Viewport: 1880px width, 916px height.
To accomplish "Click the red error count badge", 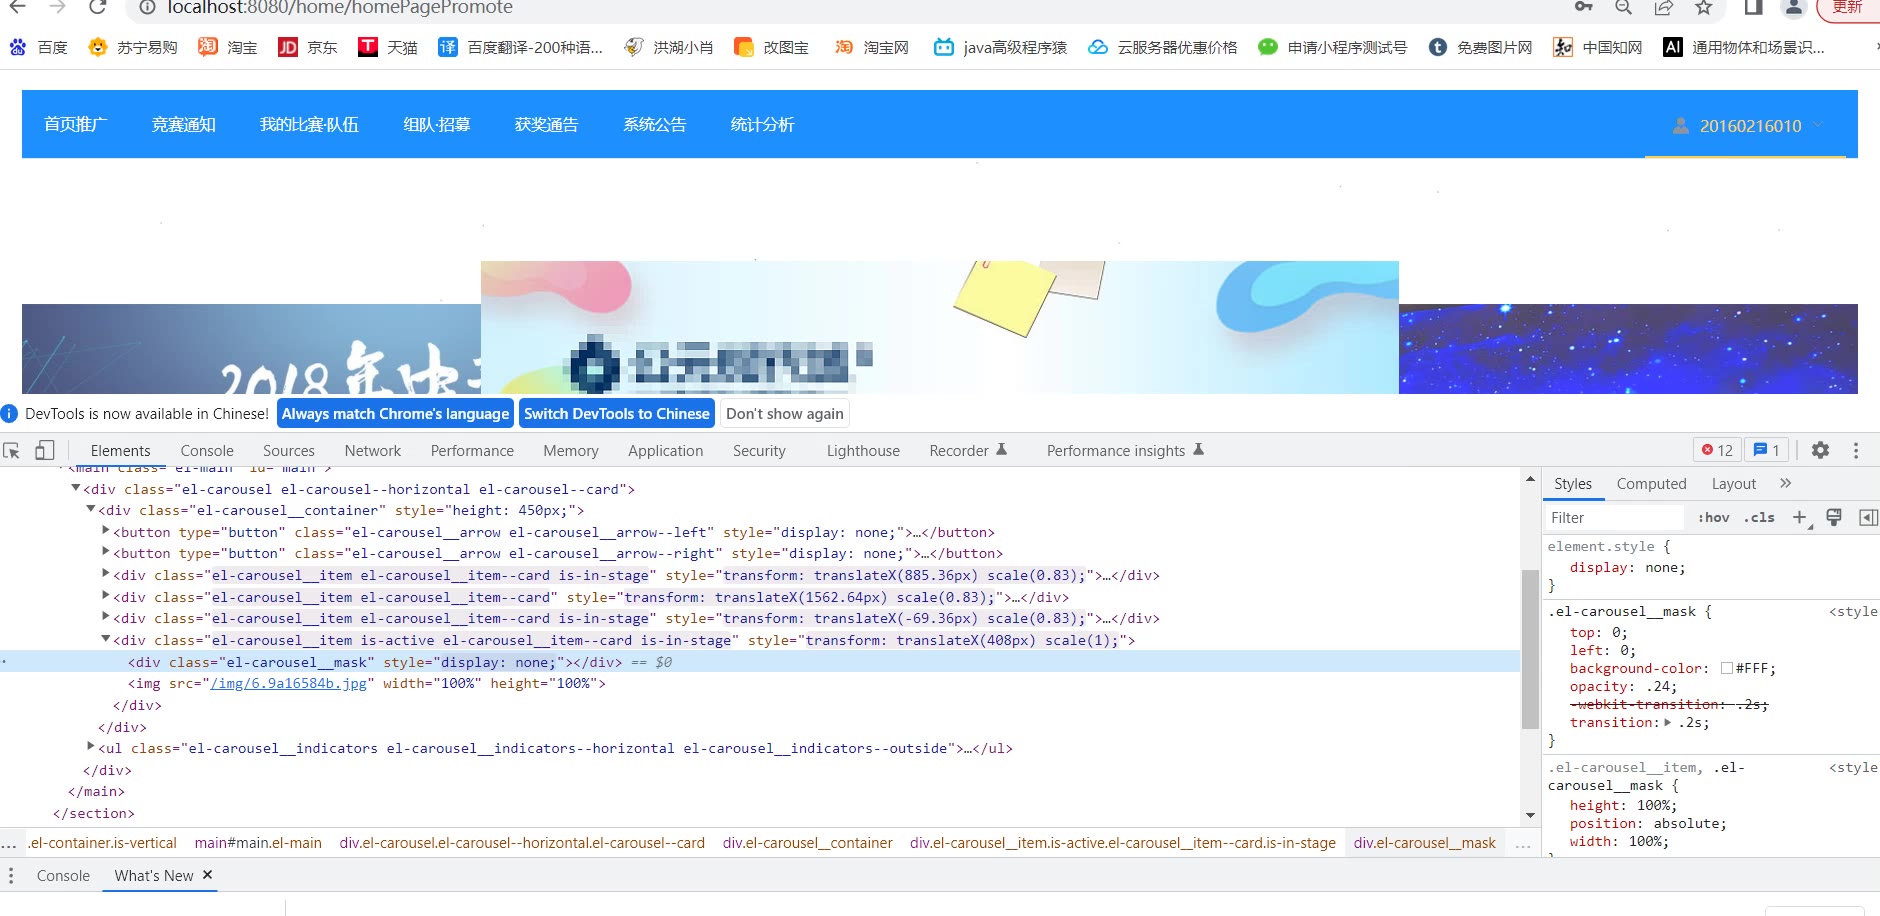I will (x=1717, y=451).
